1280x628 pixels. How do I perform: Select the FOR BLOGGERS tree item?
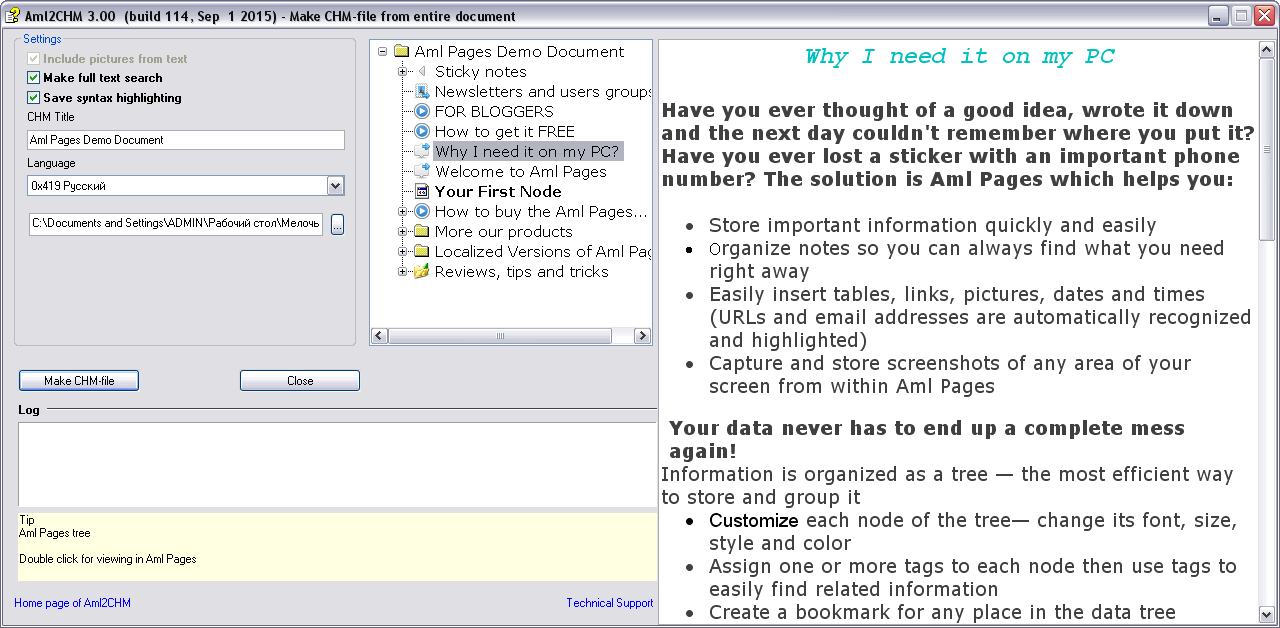(494, 112)
